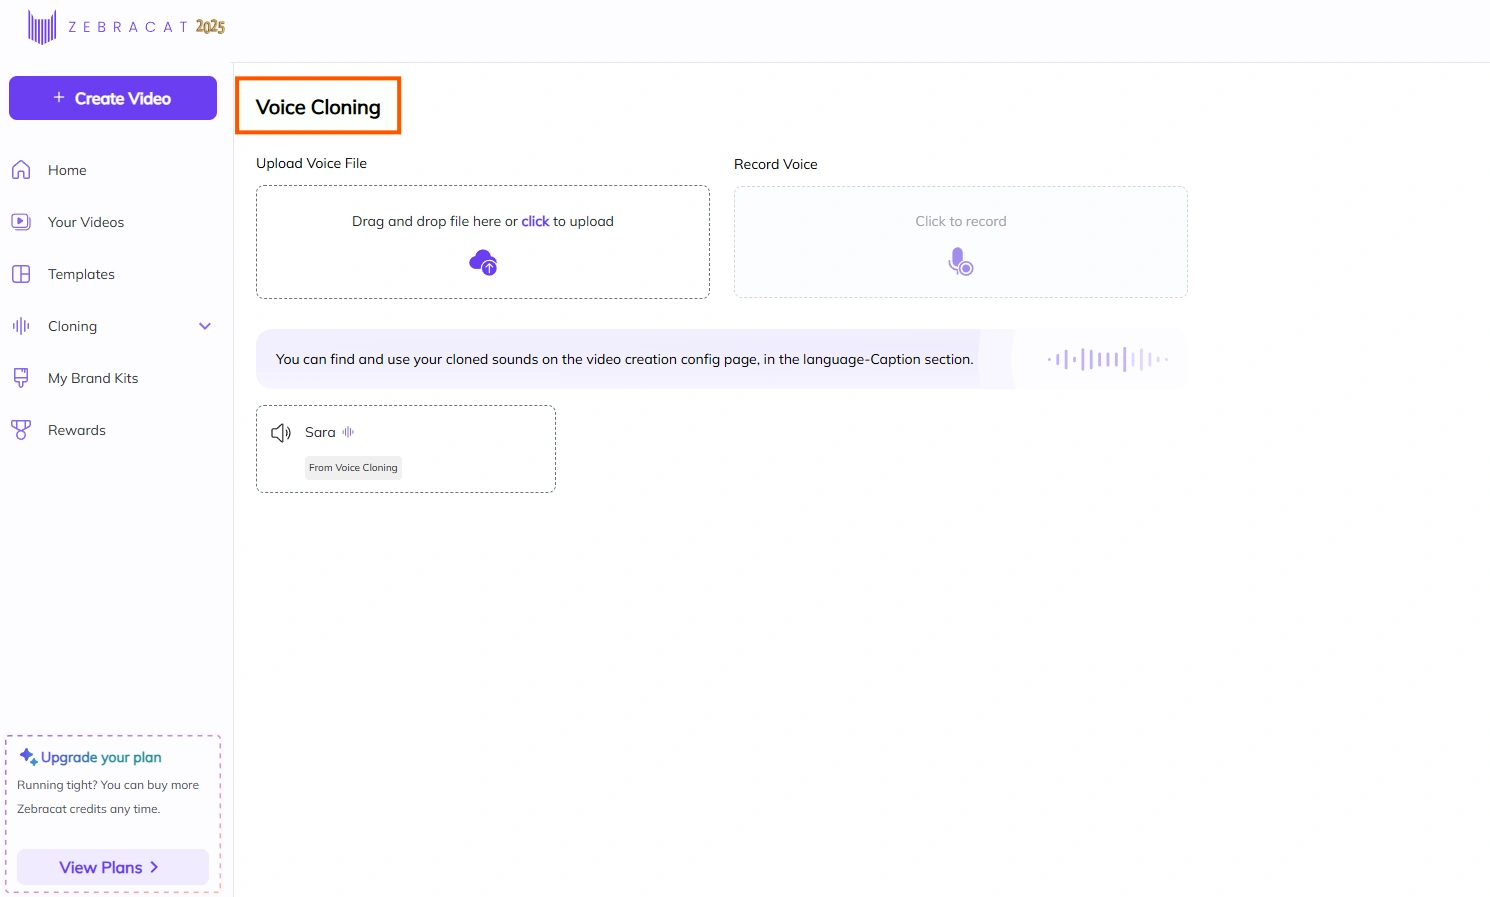Click the Create Video button

[x=113, y=98]
